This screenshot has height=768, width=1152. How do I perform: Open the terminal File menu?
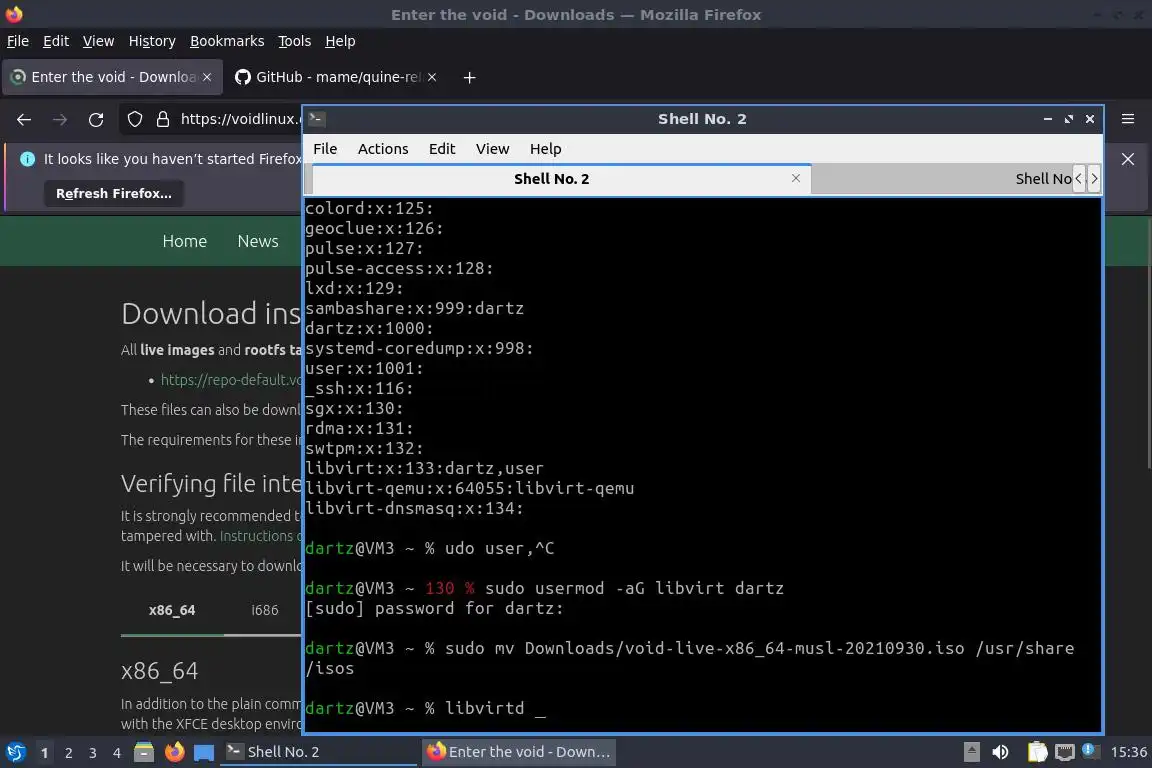coord(325,148)
